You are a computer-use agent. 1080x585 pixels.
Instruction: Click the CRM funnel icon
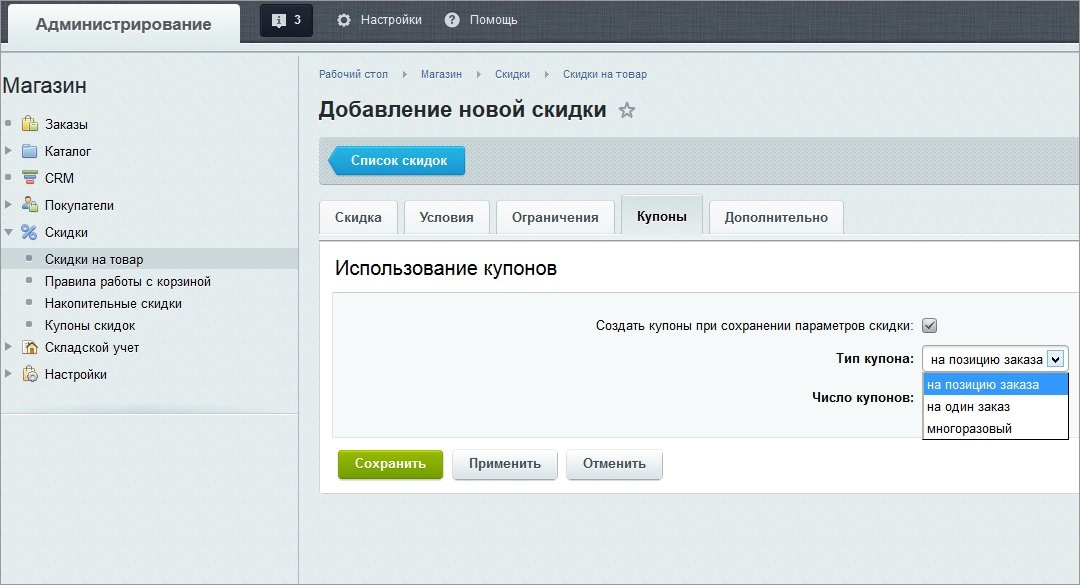click(x=30, y=178)
